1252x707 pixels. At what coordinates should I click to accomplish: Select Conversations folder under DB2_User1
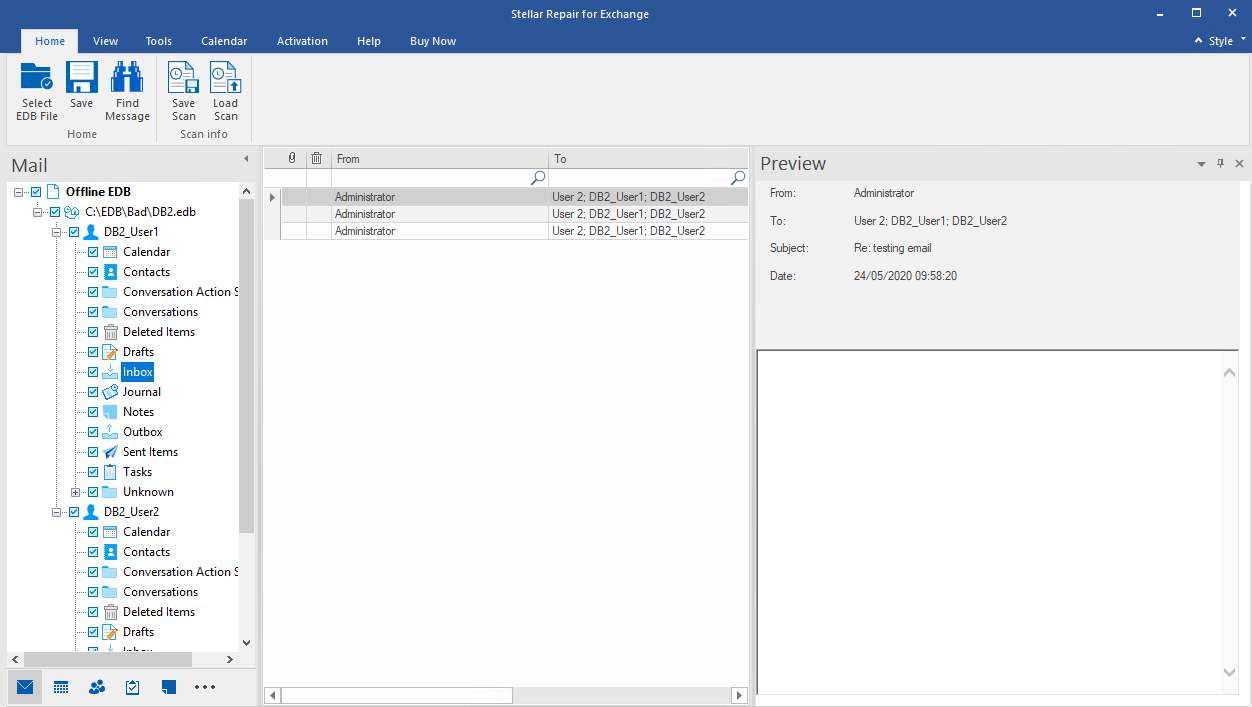point(160,312)
